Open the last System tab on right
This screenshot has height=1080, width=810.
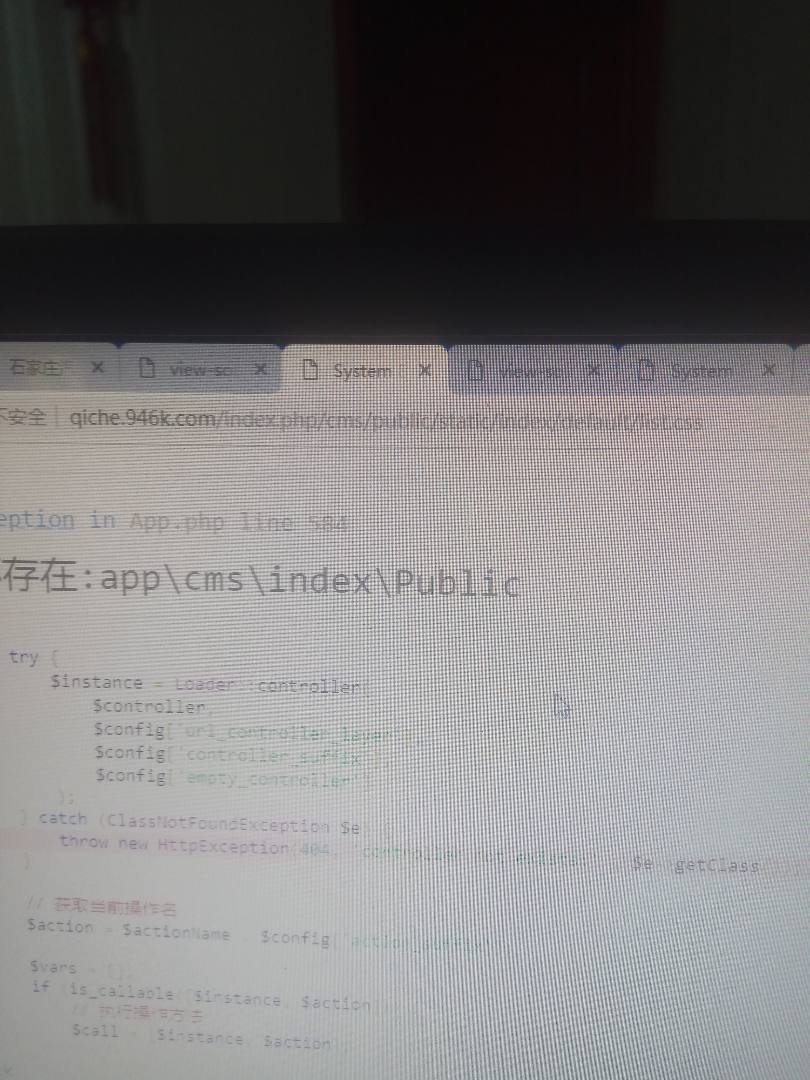(x=702, y=371)
